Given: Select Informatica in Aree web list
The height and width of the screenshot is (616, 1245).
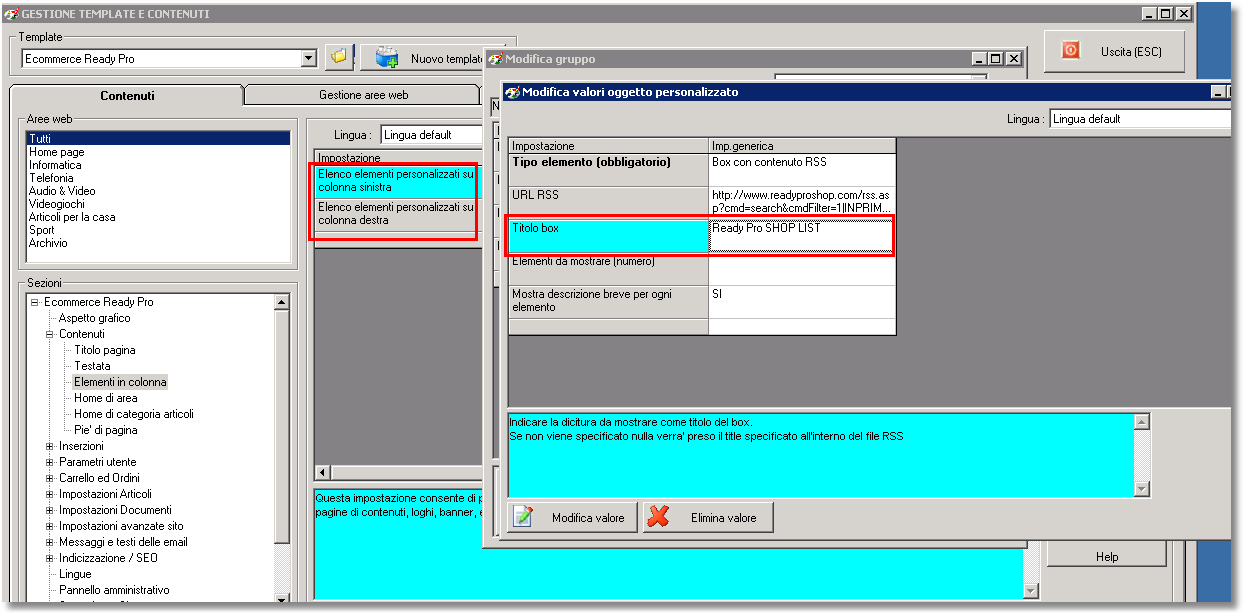Looking at the screenshot, I should point(55,165).
